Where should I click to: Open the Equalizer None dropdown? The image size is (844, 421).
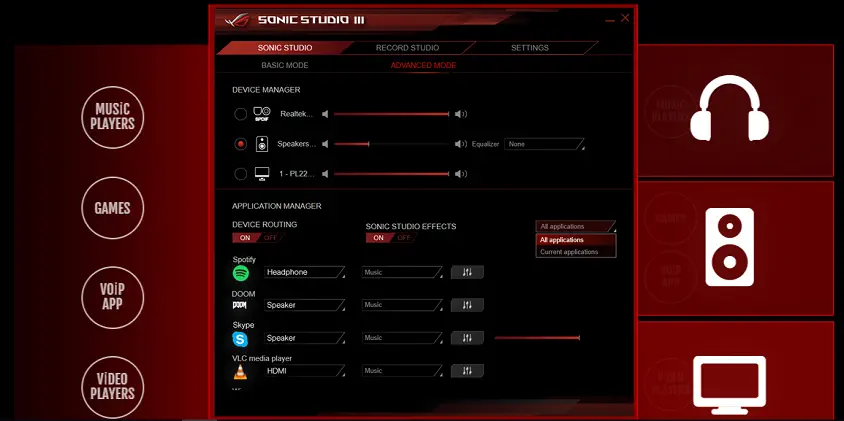point(544,144)
